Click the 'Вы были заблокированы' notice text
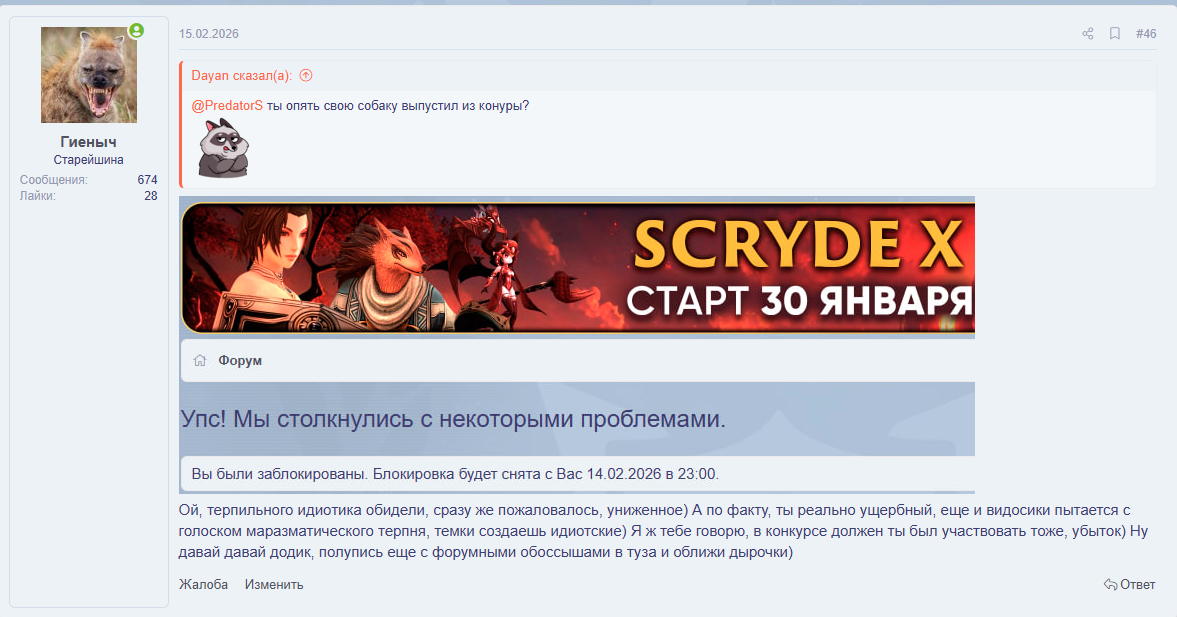 pos(455,474)
